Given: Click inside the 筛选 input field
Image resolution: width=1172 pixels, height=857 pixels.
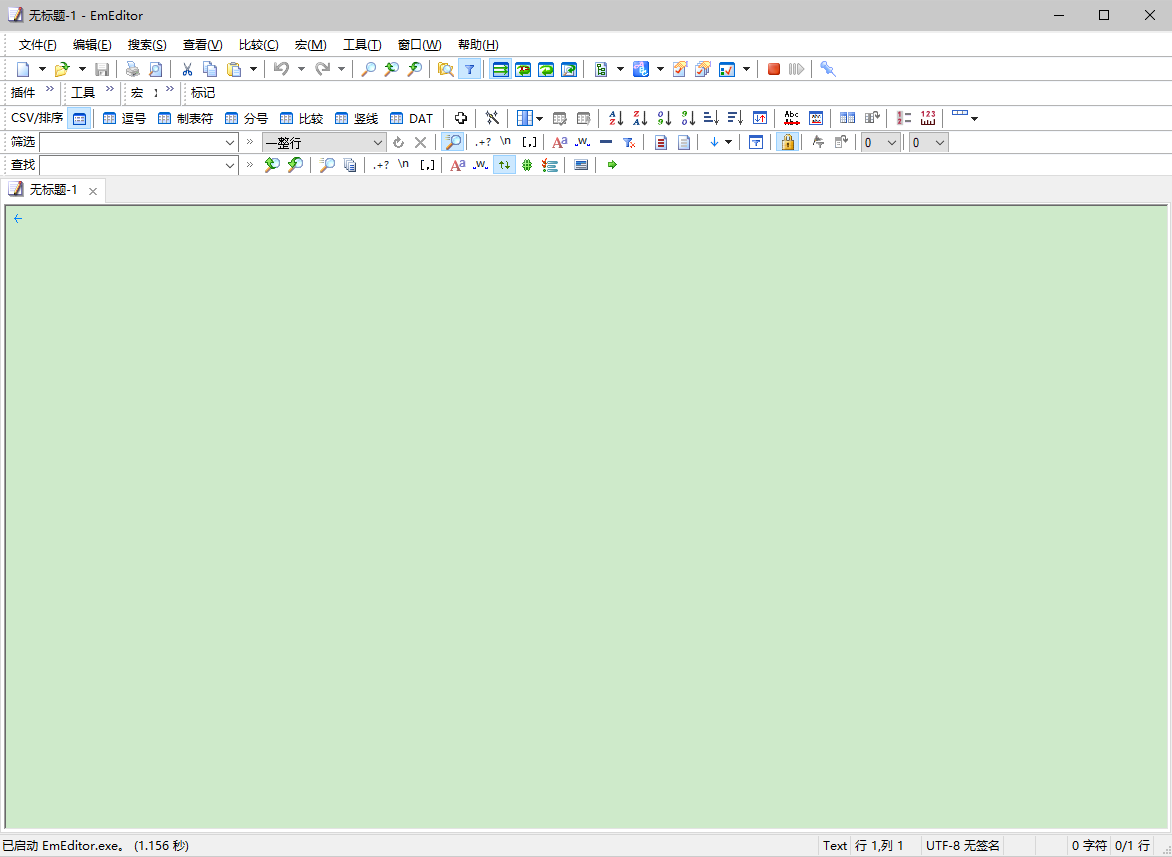Looking at the screenshot, I should coord(132,143).
